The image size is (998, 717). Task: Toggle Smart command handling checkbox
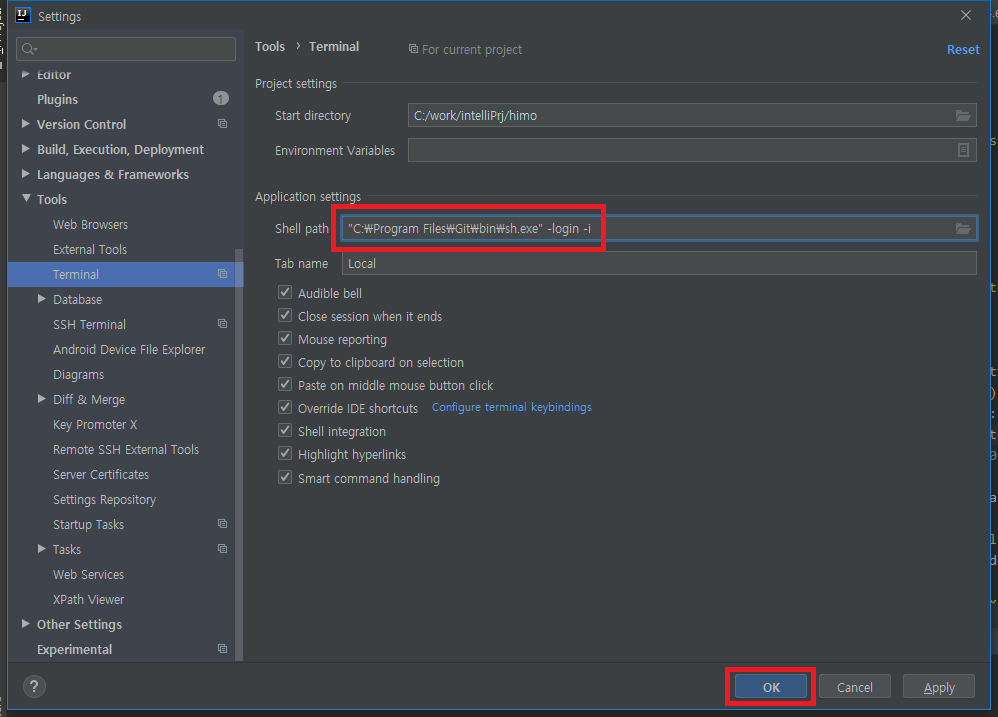tap(285, 478)
